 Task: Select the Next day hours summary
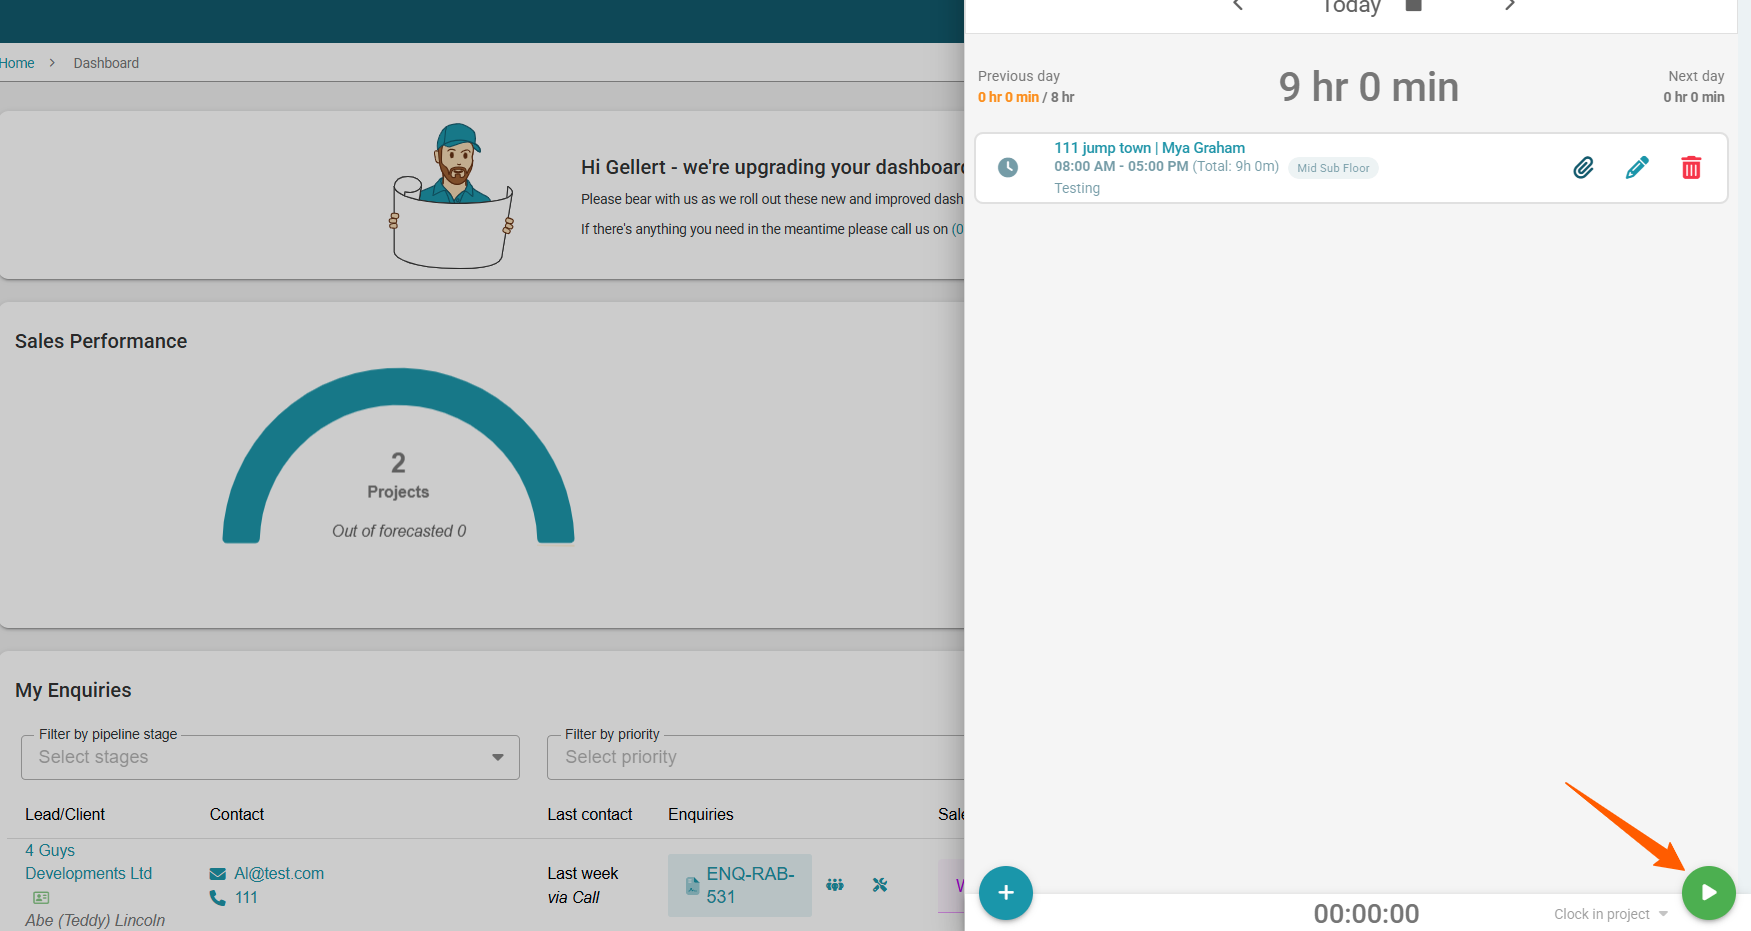click(1693, 86)
